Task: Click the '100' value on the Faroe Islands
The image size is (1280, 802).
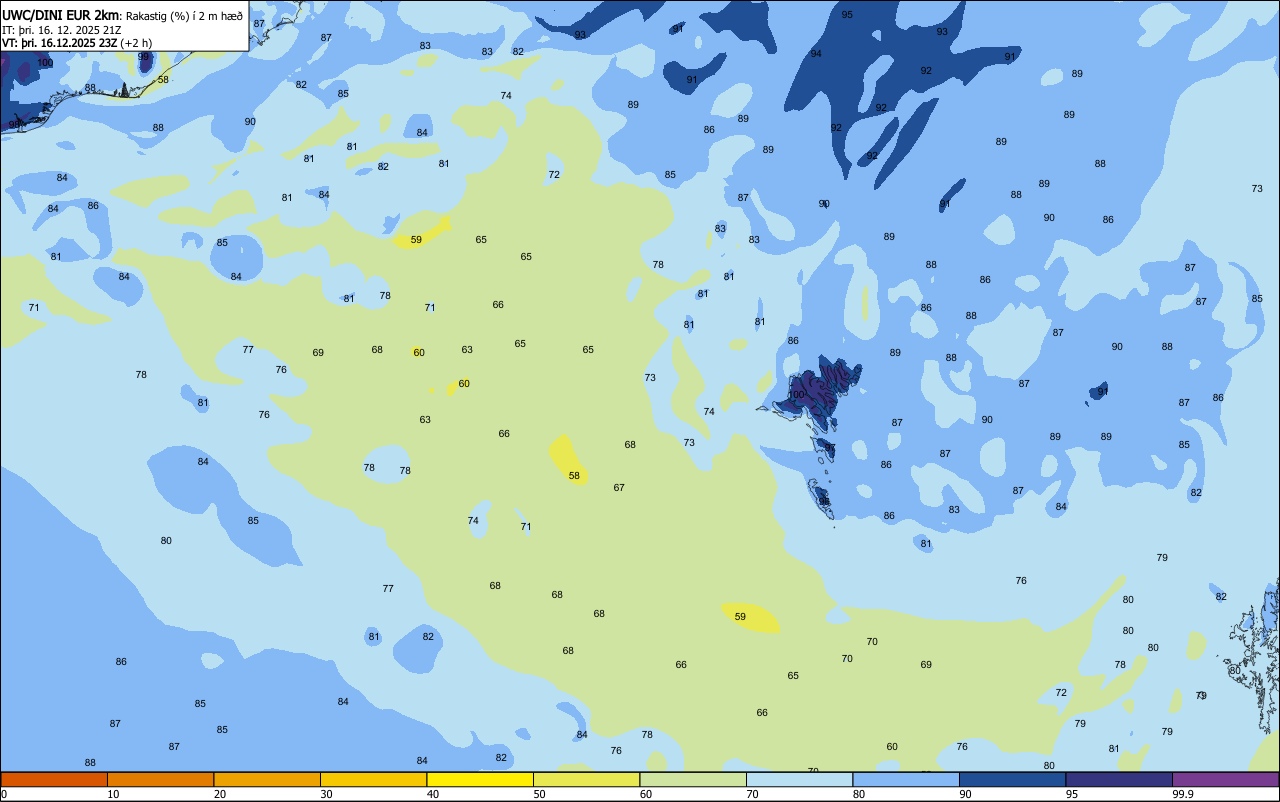Action: click(x=796, y=395)
